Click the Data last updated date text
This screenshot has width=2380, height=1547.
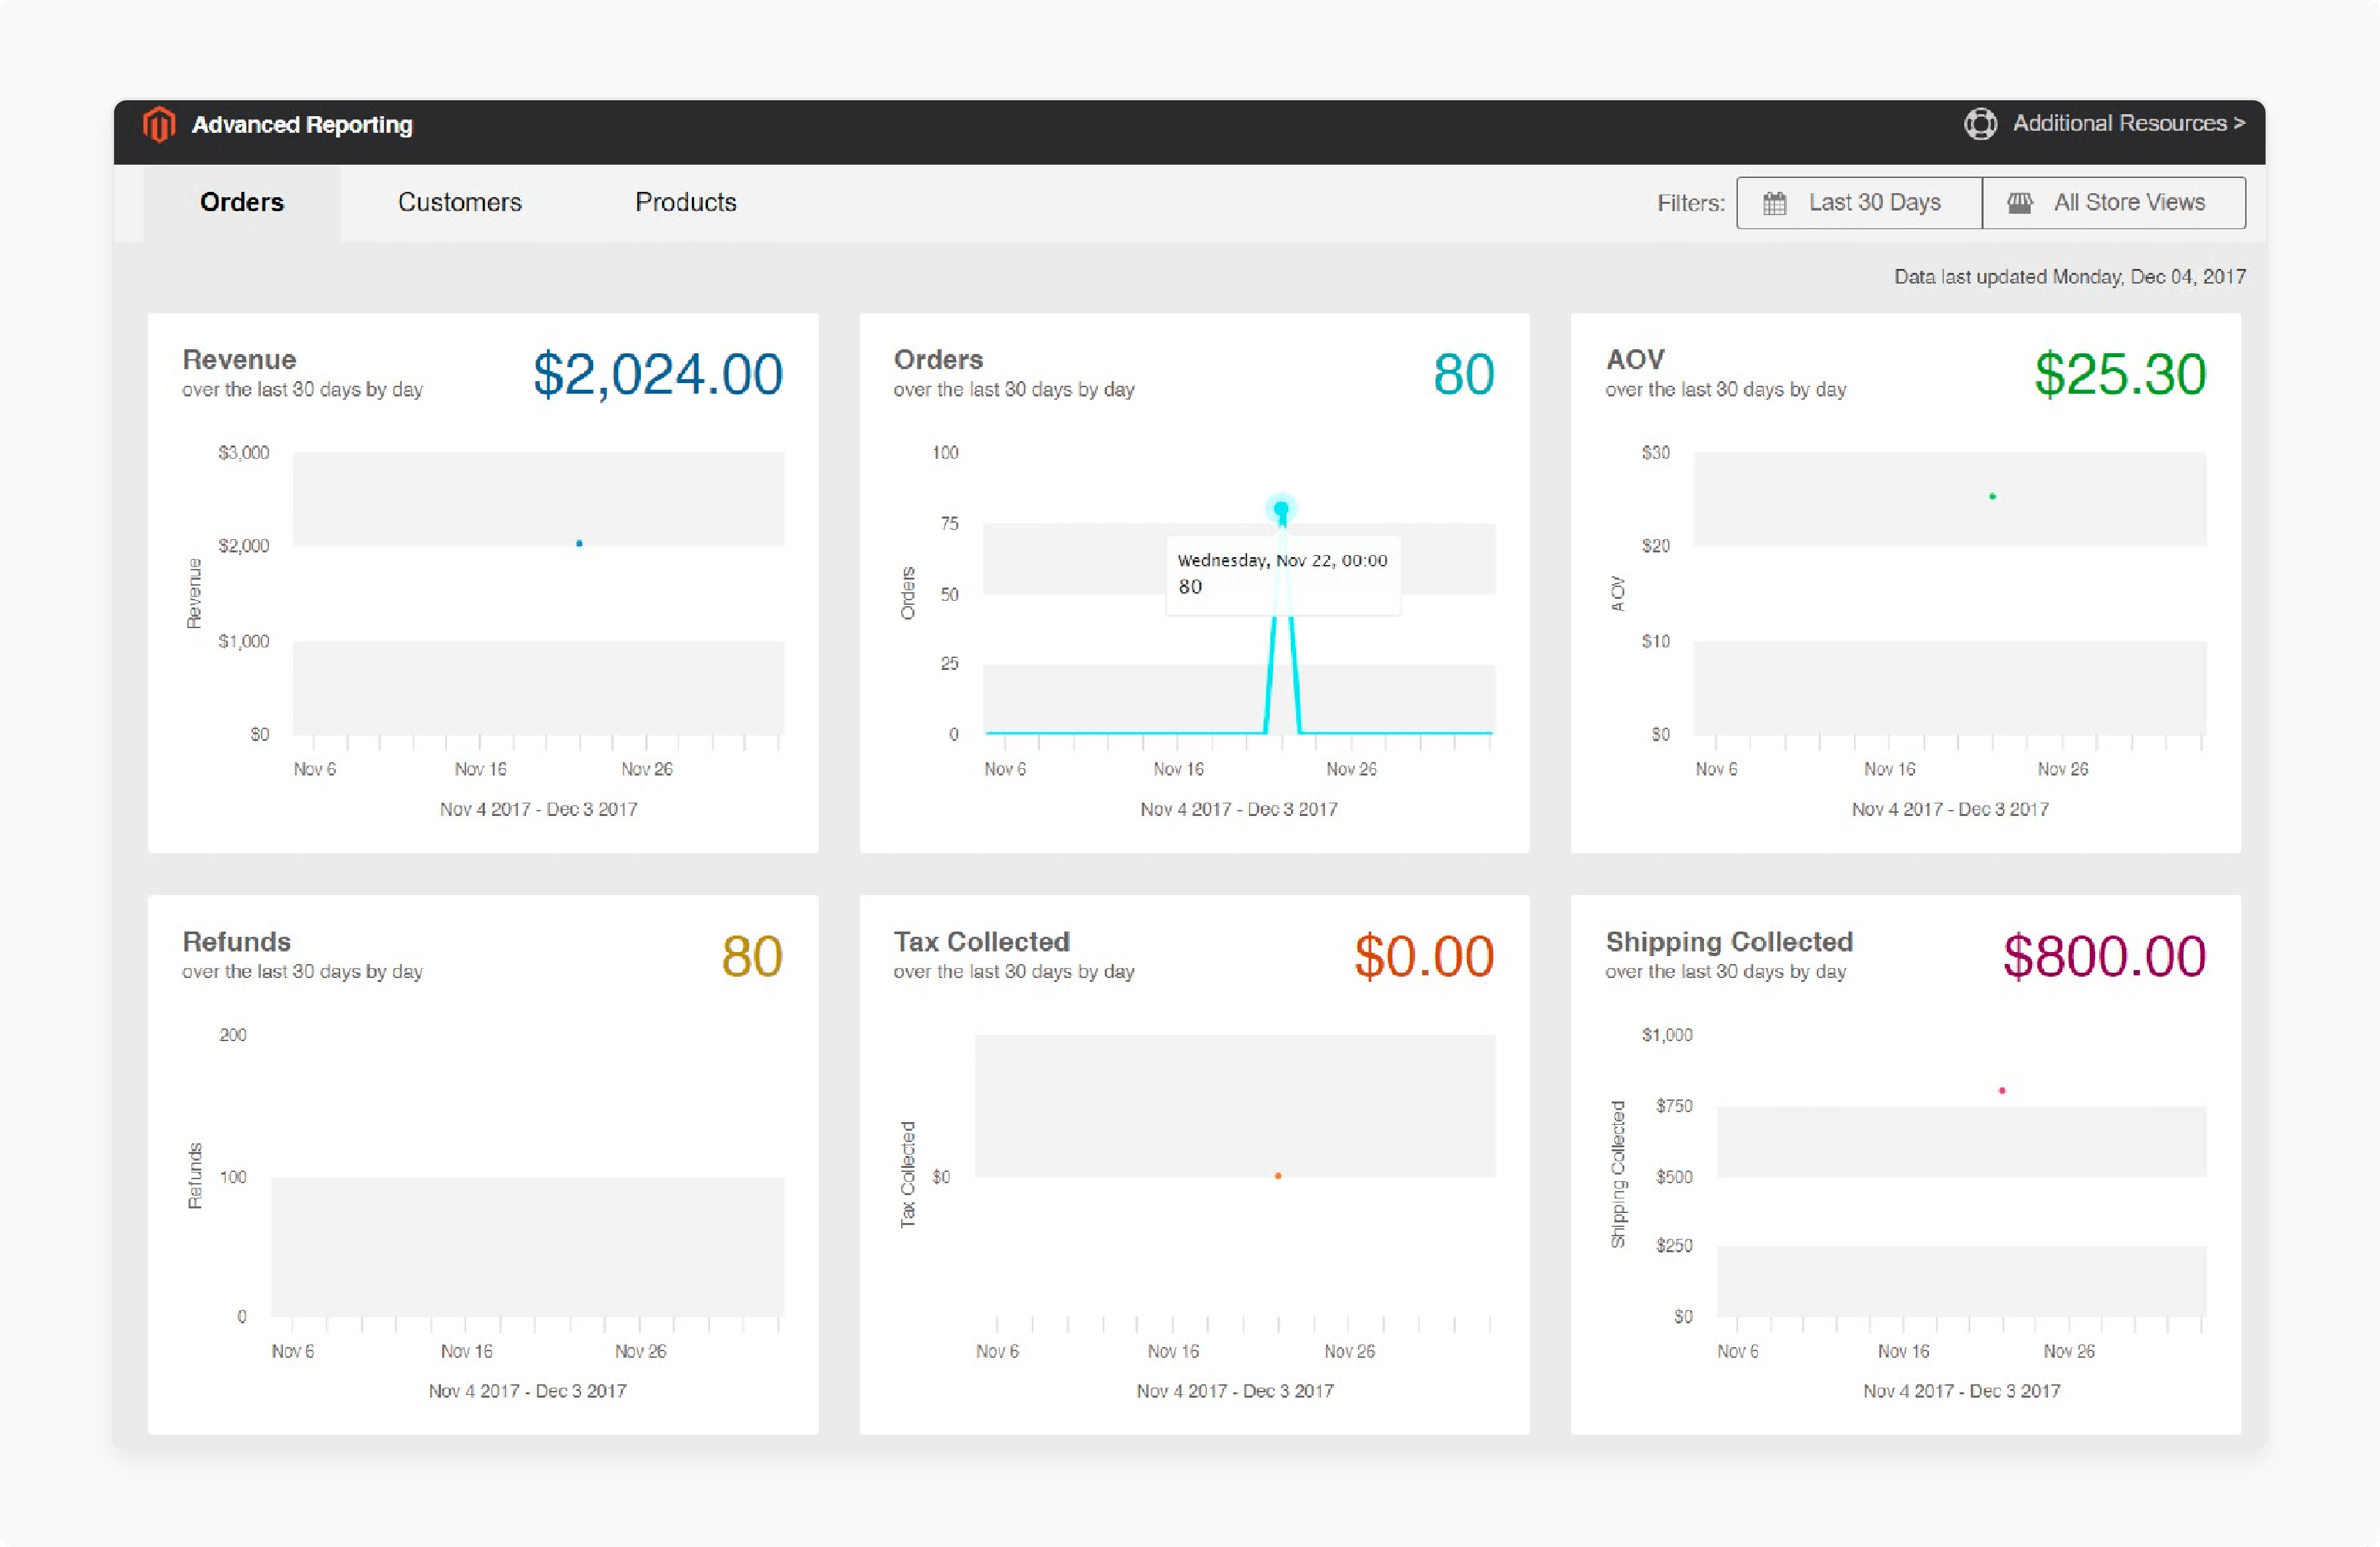pyautogui.click(x=2069, y=277)
